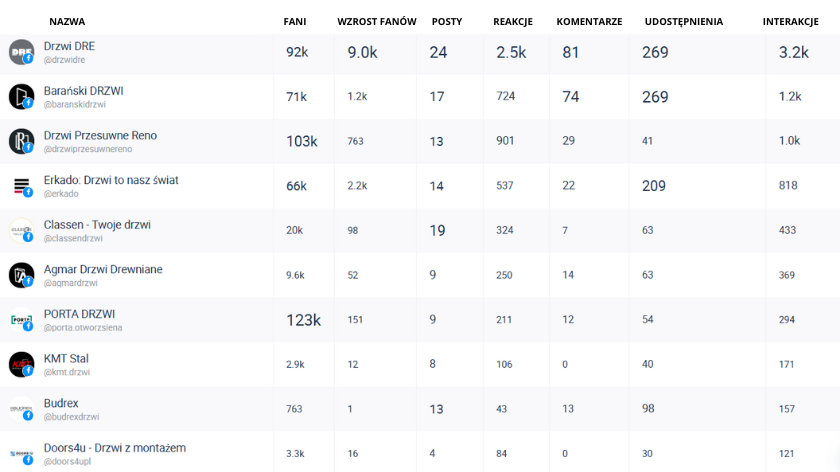Image resolution: width=840 pixels, height=472 pixels.
Task: Open Doors4u - Drzwi z montażem link
Action: 115,448
